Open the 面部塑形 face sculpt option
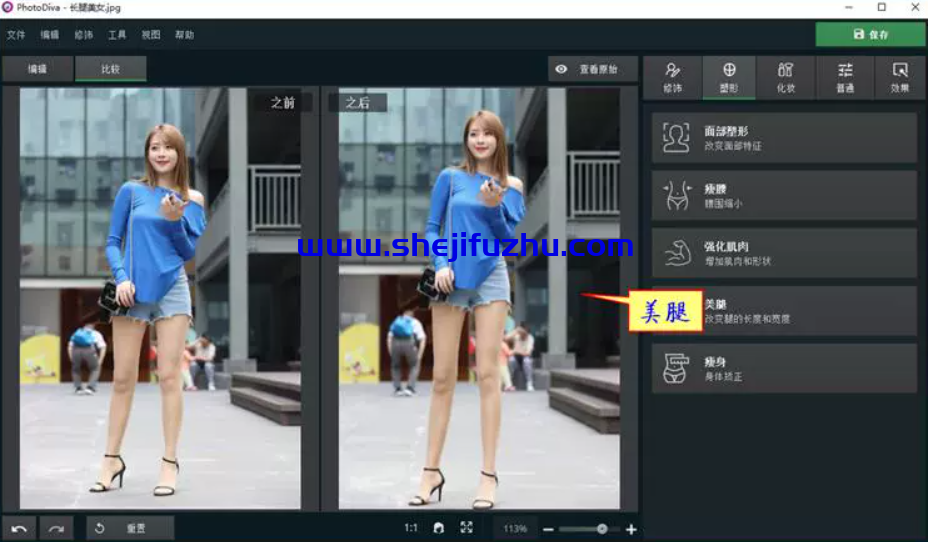Image resolution: width=928 pixels, height=542 pixels. click(784, 138)
